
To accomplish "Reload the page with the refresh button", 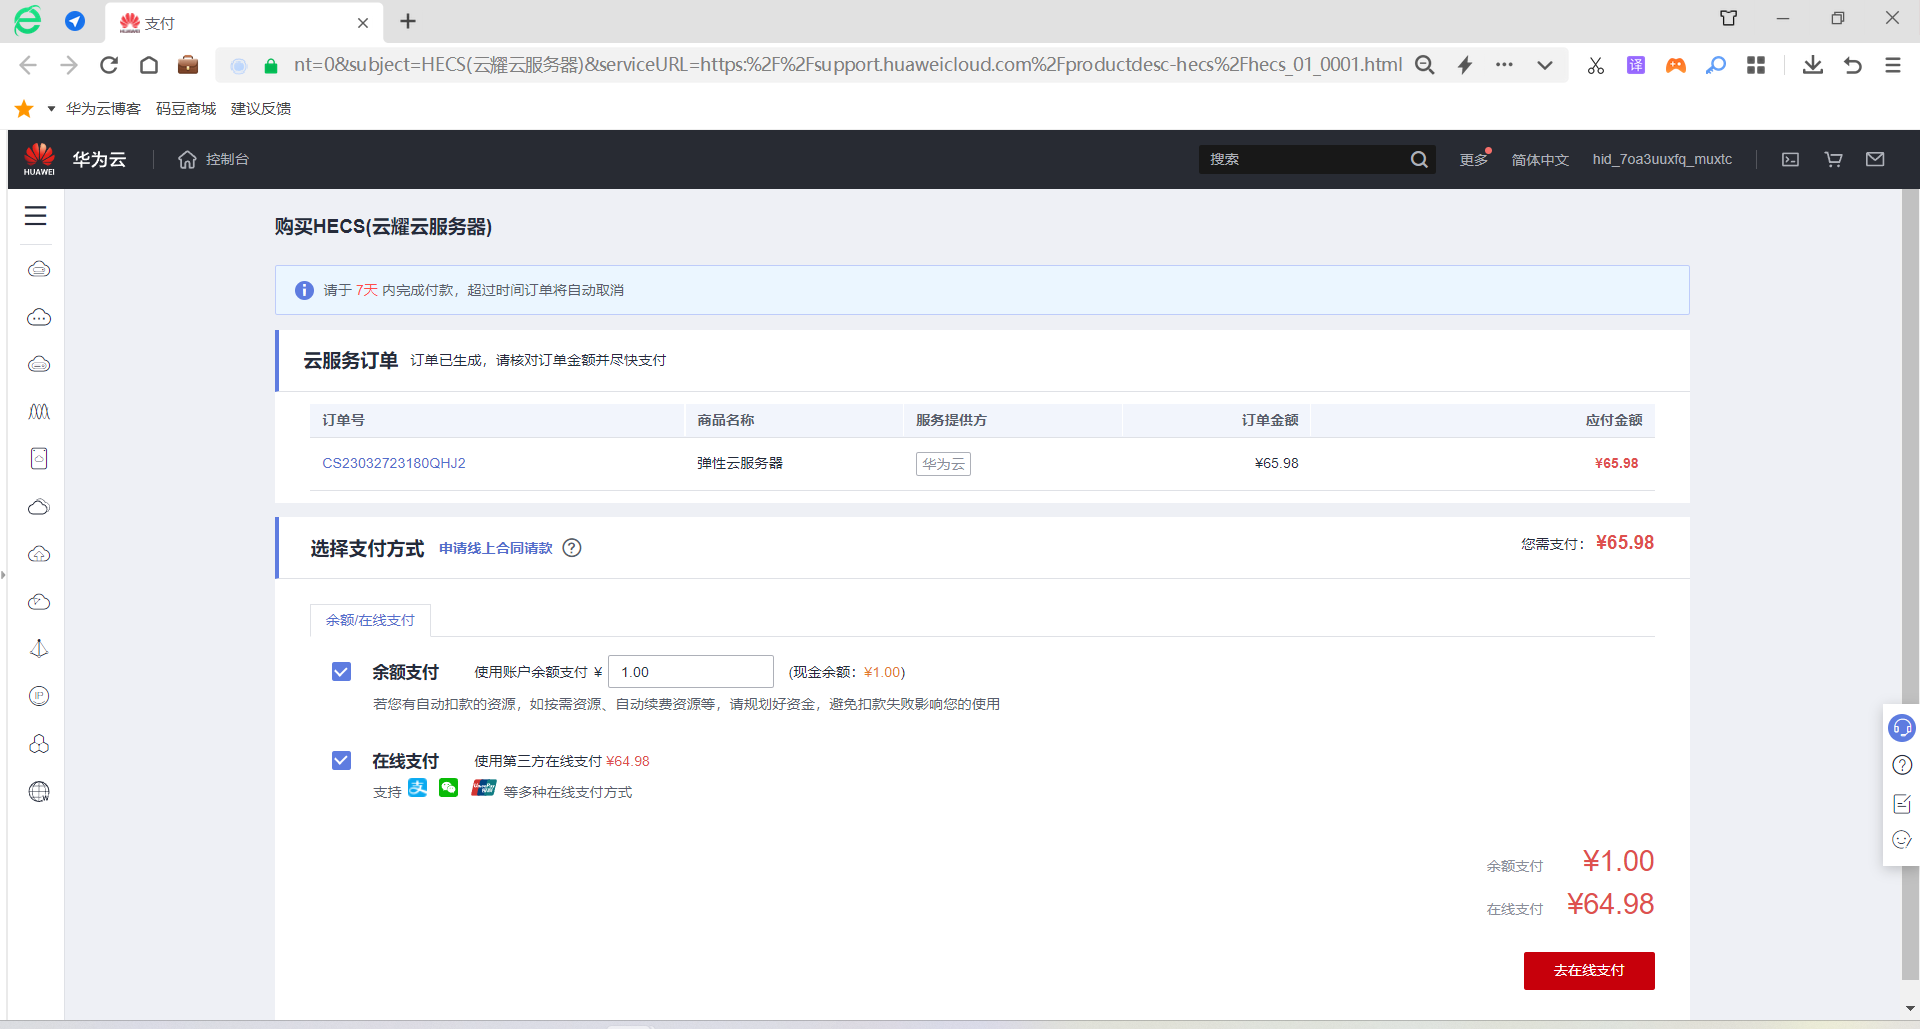I will point(109,65).
